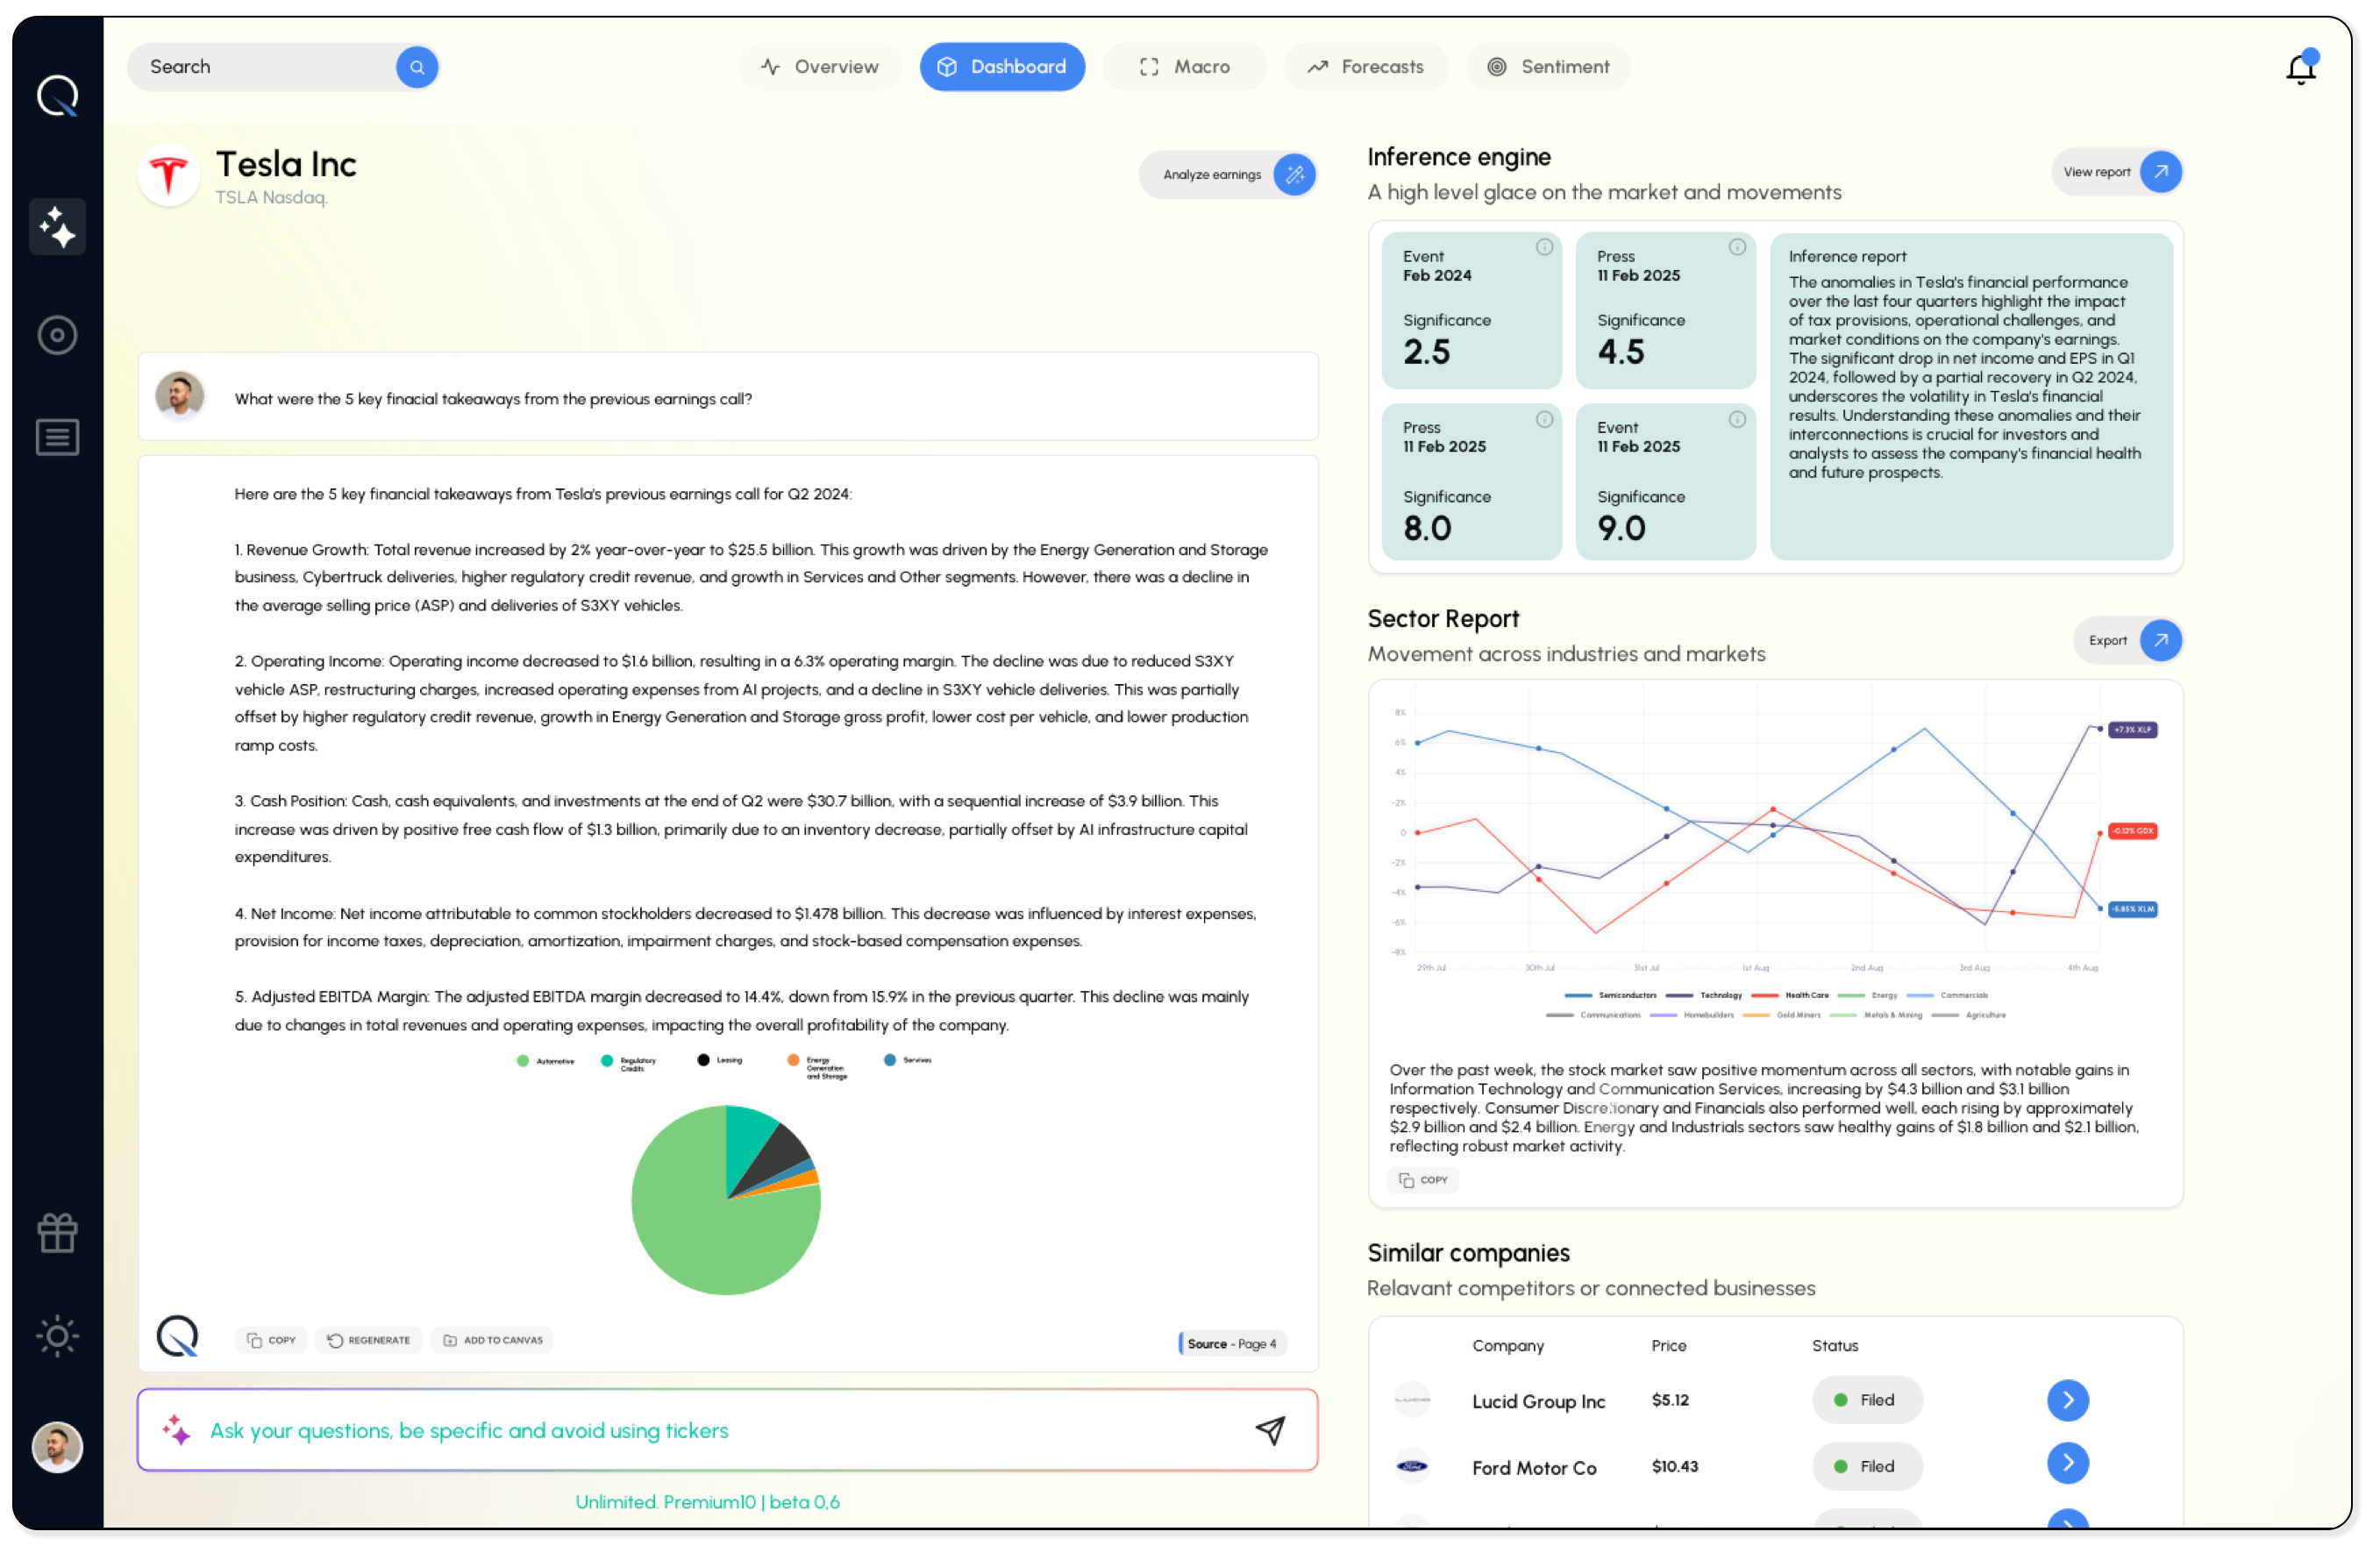The width and height of the screenshot is (2380, 1546).
Task: Click the Energy Generation and Storage legend dot
Action: click(x=793, y=1060)
